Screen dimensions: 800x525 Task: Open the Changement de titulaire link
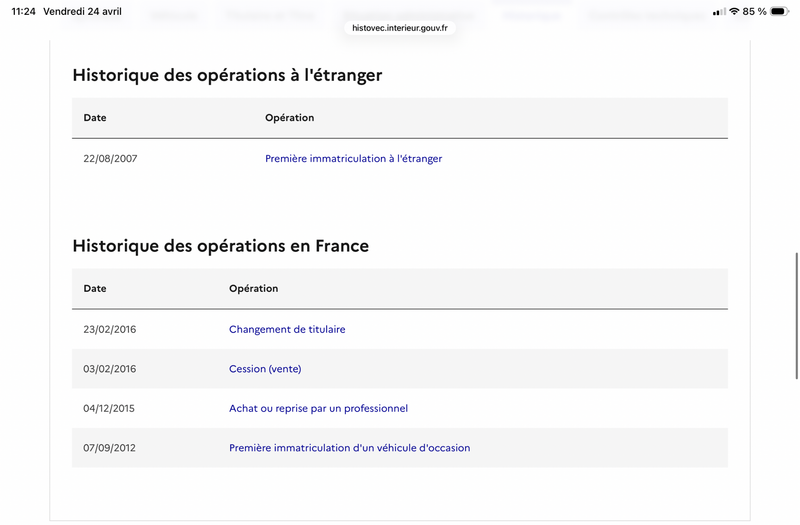click(287, 330)
